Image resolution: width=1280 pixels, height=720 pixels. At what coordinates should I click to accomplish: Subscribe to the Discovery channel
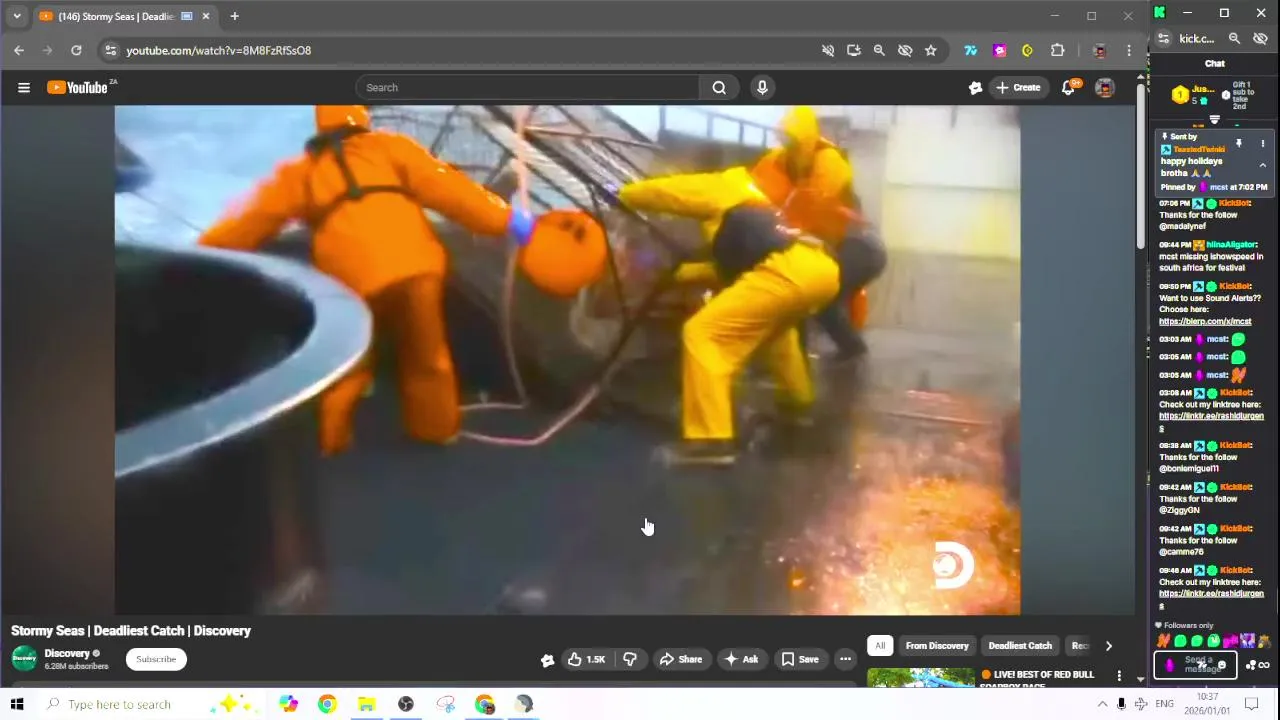click(x=156, y=659)
